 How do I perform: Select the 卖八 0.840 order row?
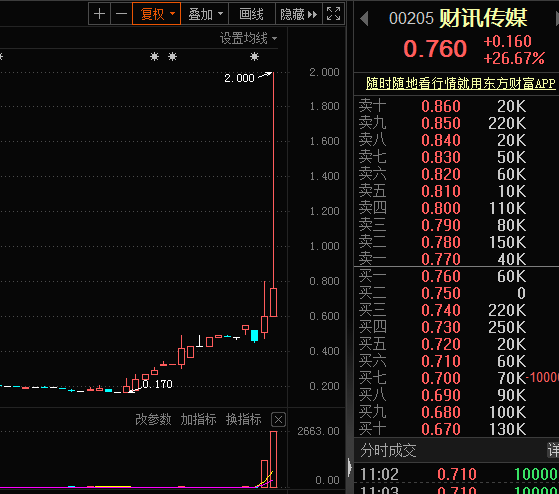[x=456, y=140]
